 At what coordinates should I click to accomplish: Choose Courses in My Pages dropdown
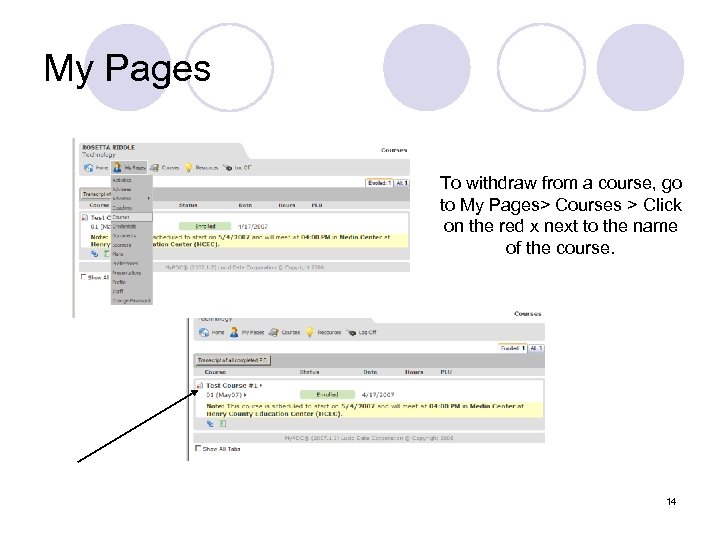132,217
